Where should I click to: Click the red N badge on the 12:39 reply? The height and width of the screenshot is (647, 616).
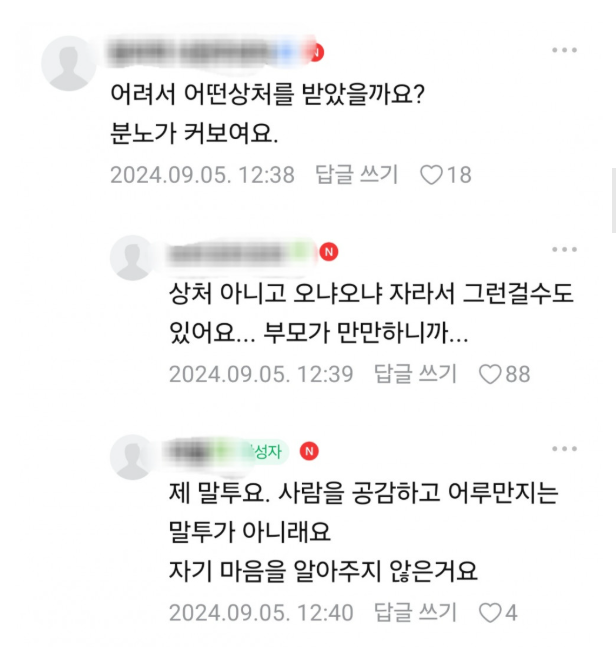[329, 252]
